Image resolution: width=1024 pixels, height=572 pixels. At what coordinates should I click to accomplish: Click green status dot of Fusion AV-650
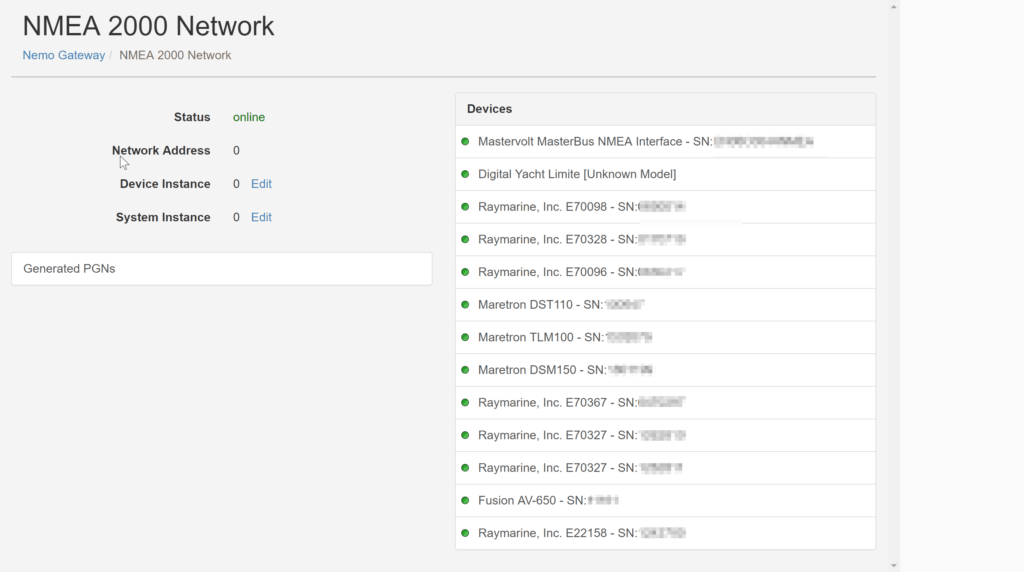coord(465,501)
